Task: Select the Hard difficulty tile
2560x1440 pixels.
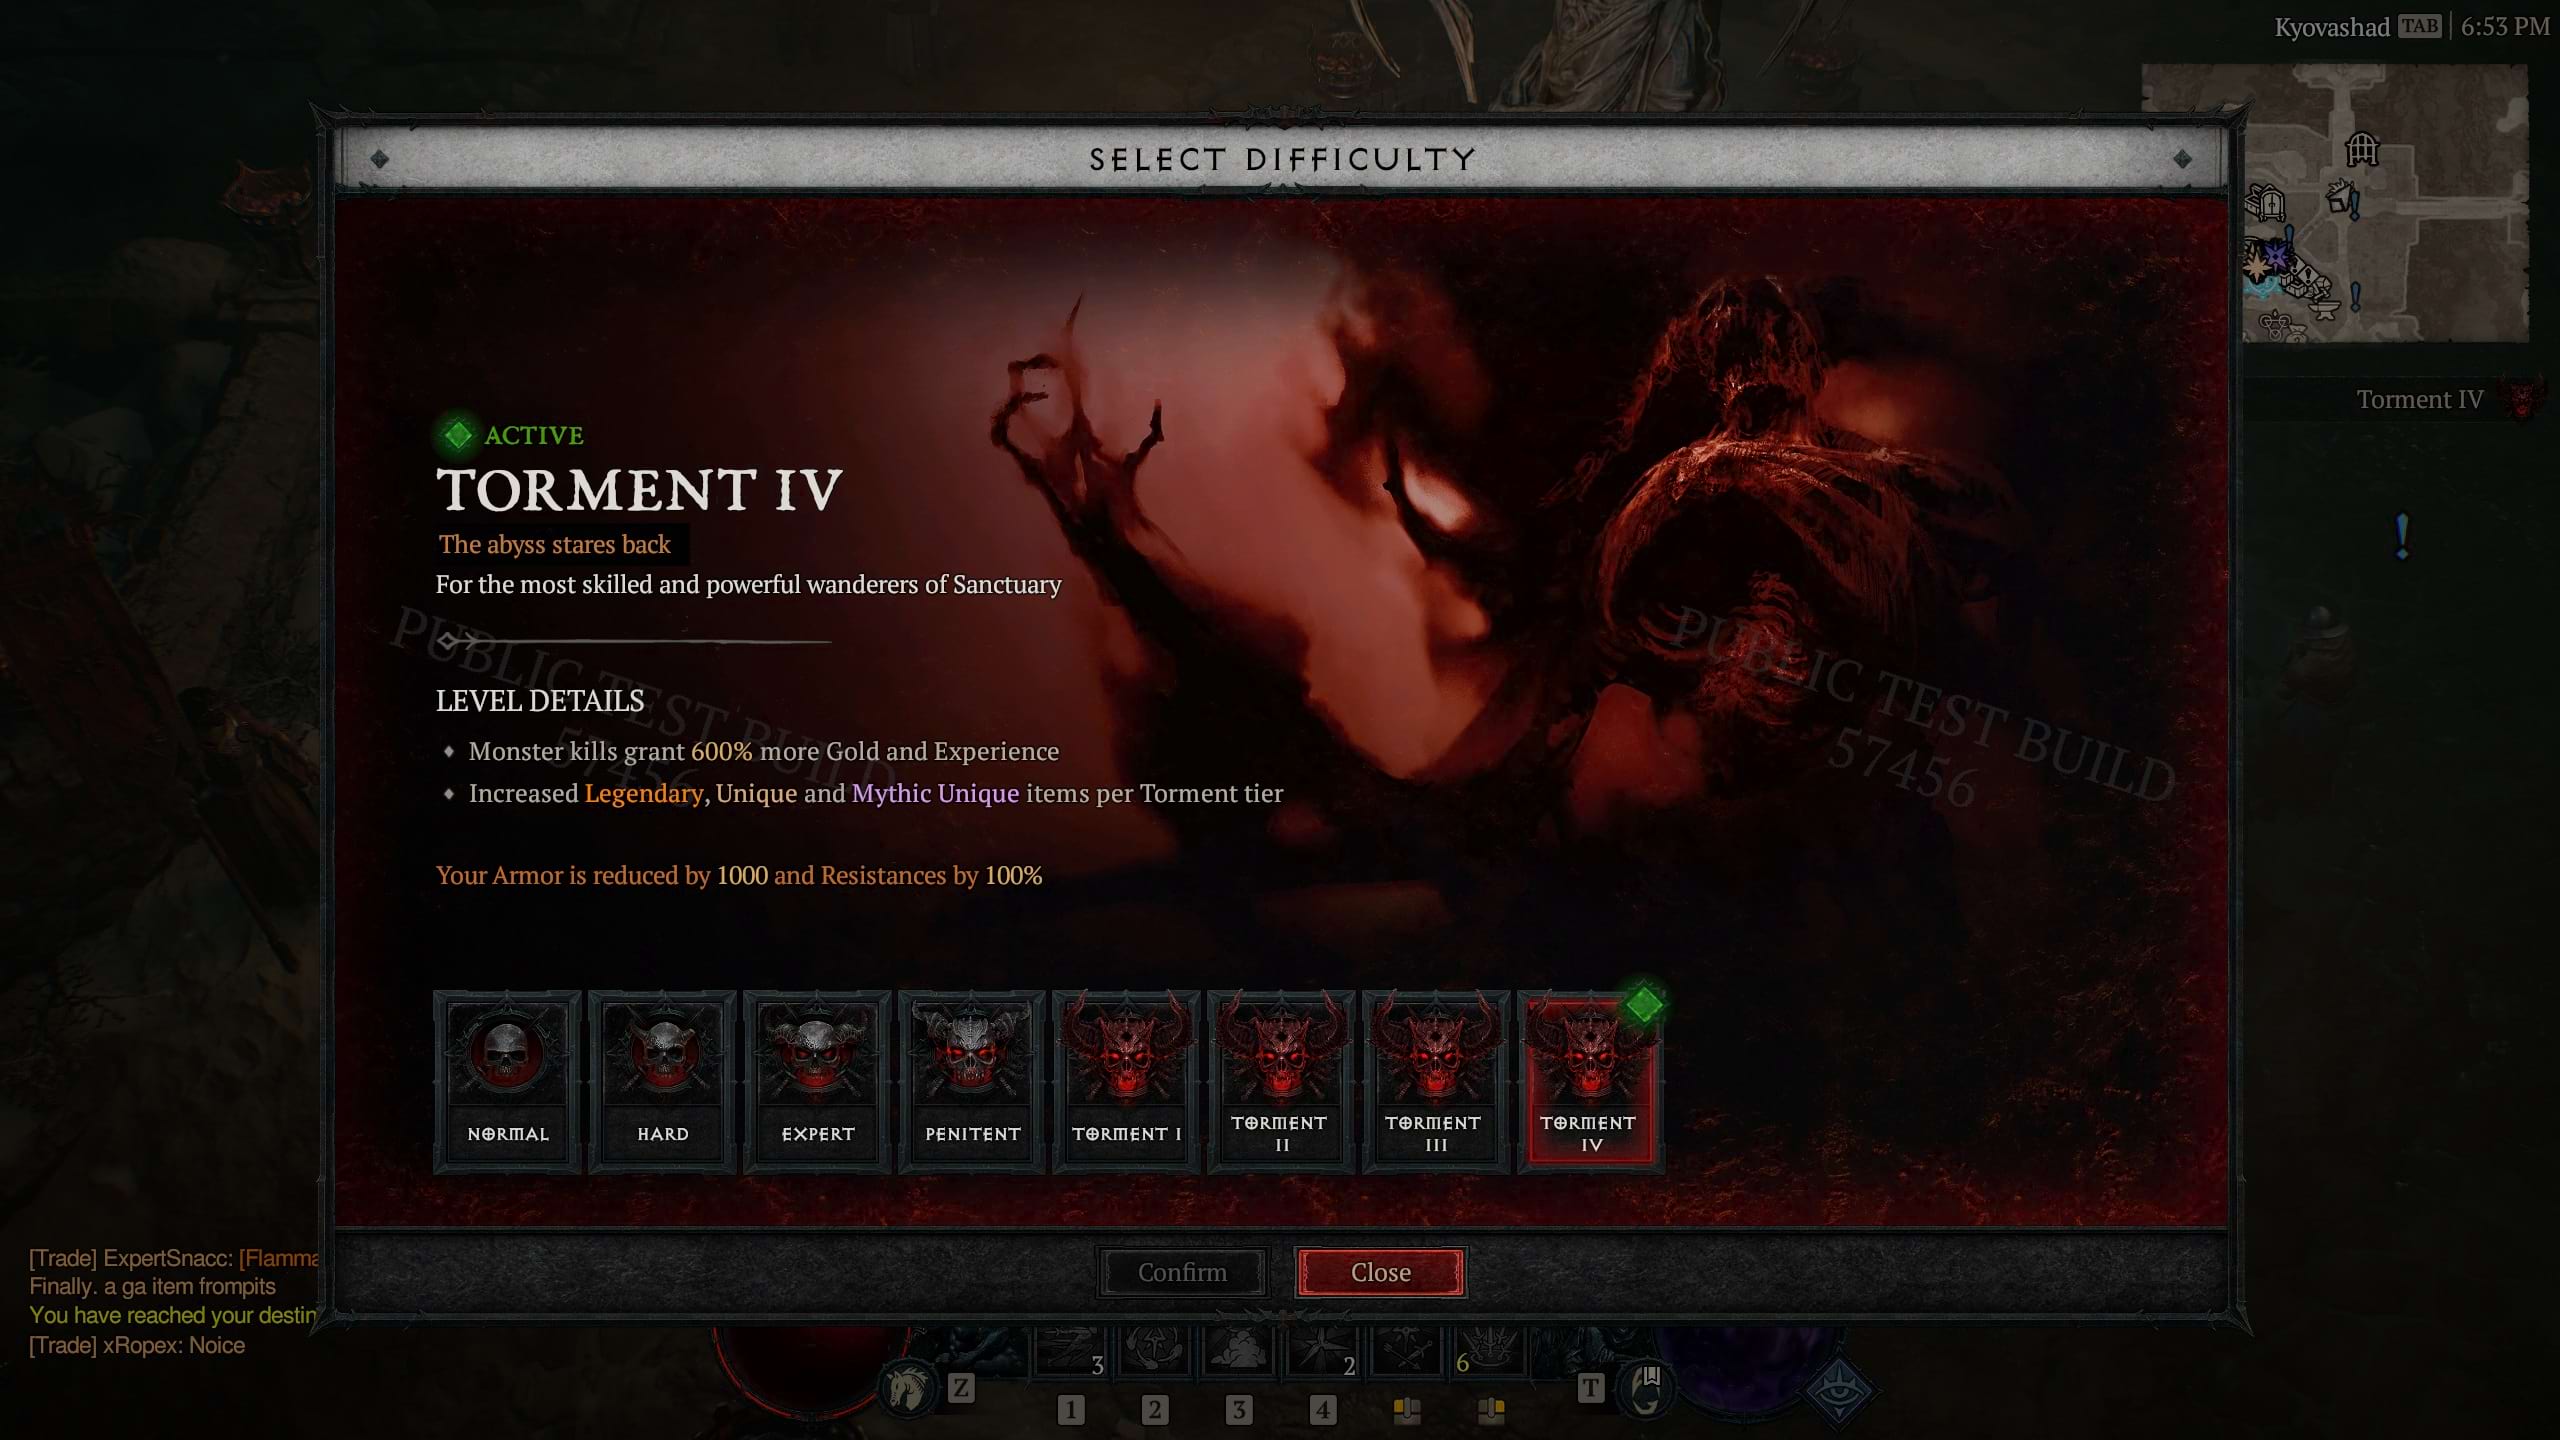Action: [662, 1081]
